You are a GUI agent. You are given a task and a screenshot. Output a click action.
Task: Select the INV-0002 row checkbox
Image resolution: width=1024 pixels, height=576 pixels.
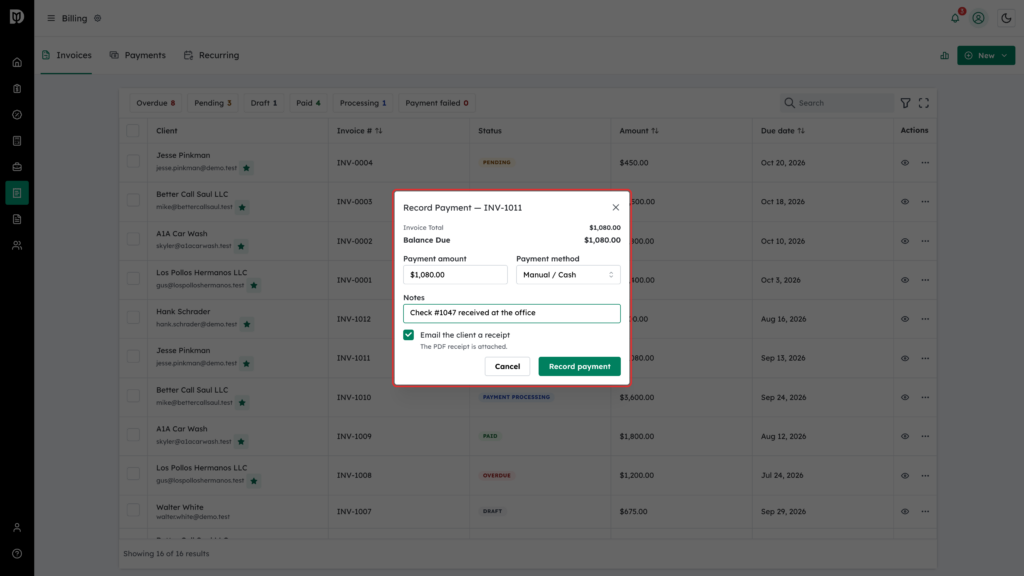point(133,240)
